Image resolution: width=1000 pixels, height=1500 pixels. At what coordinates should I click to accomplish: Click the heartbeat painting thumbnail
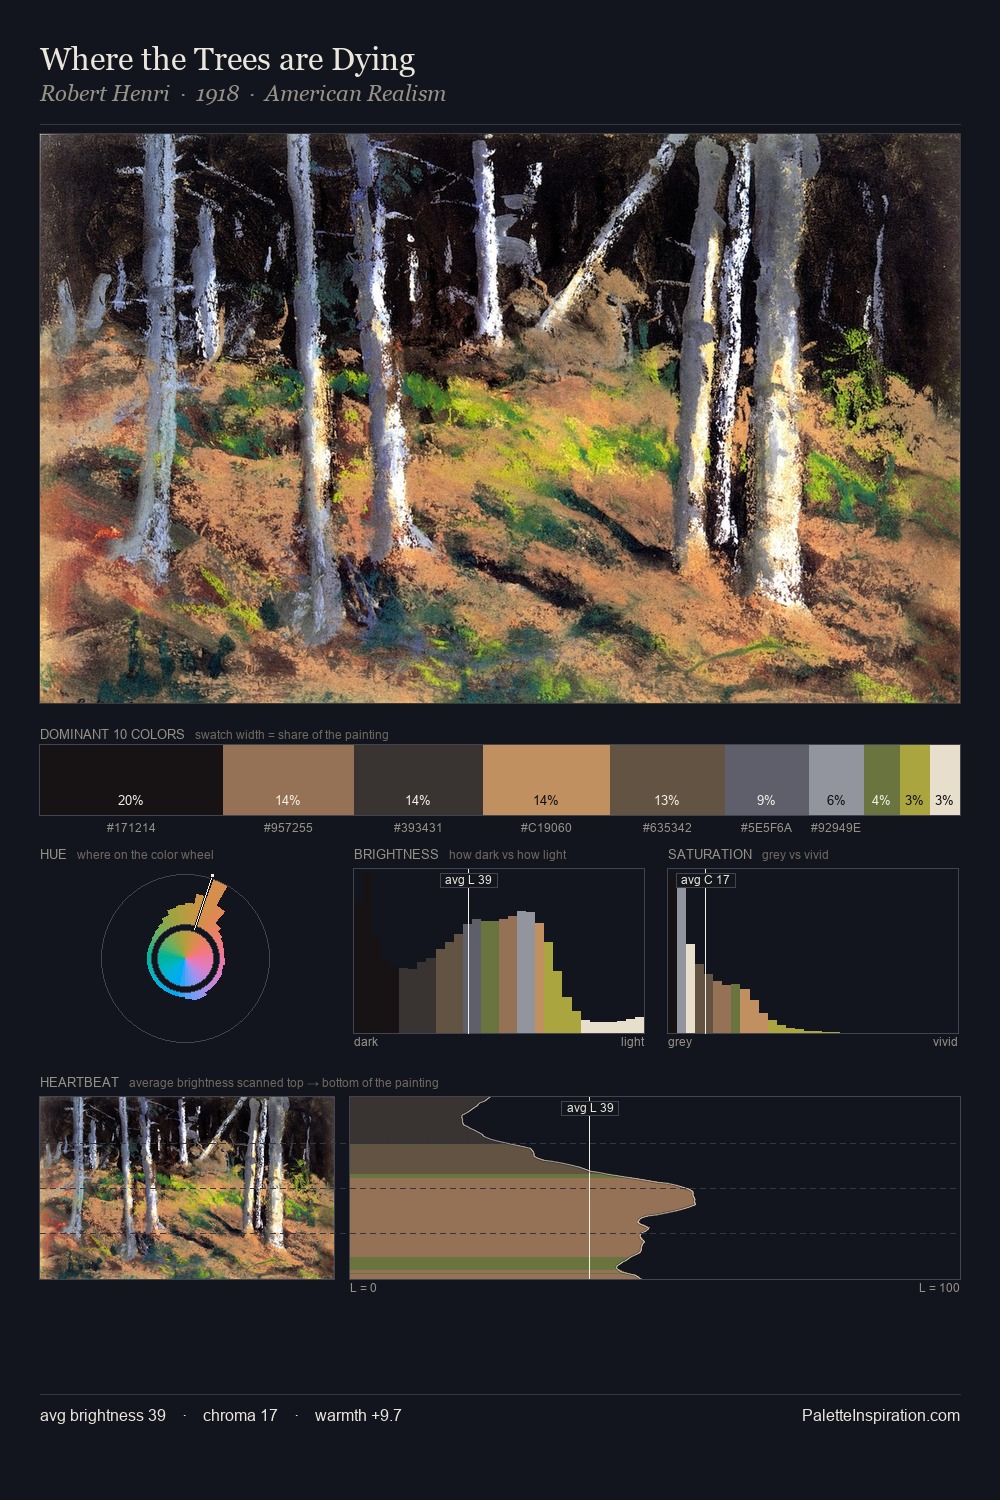(x=187, y=1188)
